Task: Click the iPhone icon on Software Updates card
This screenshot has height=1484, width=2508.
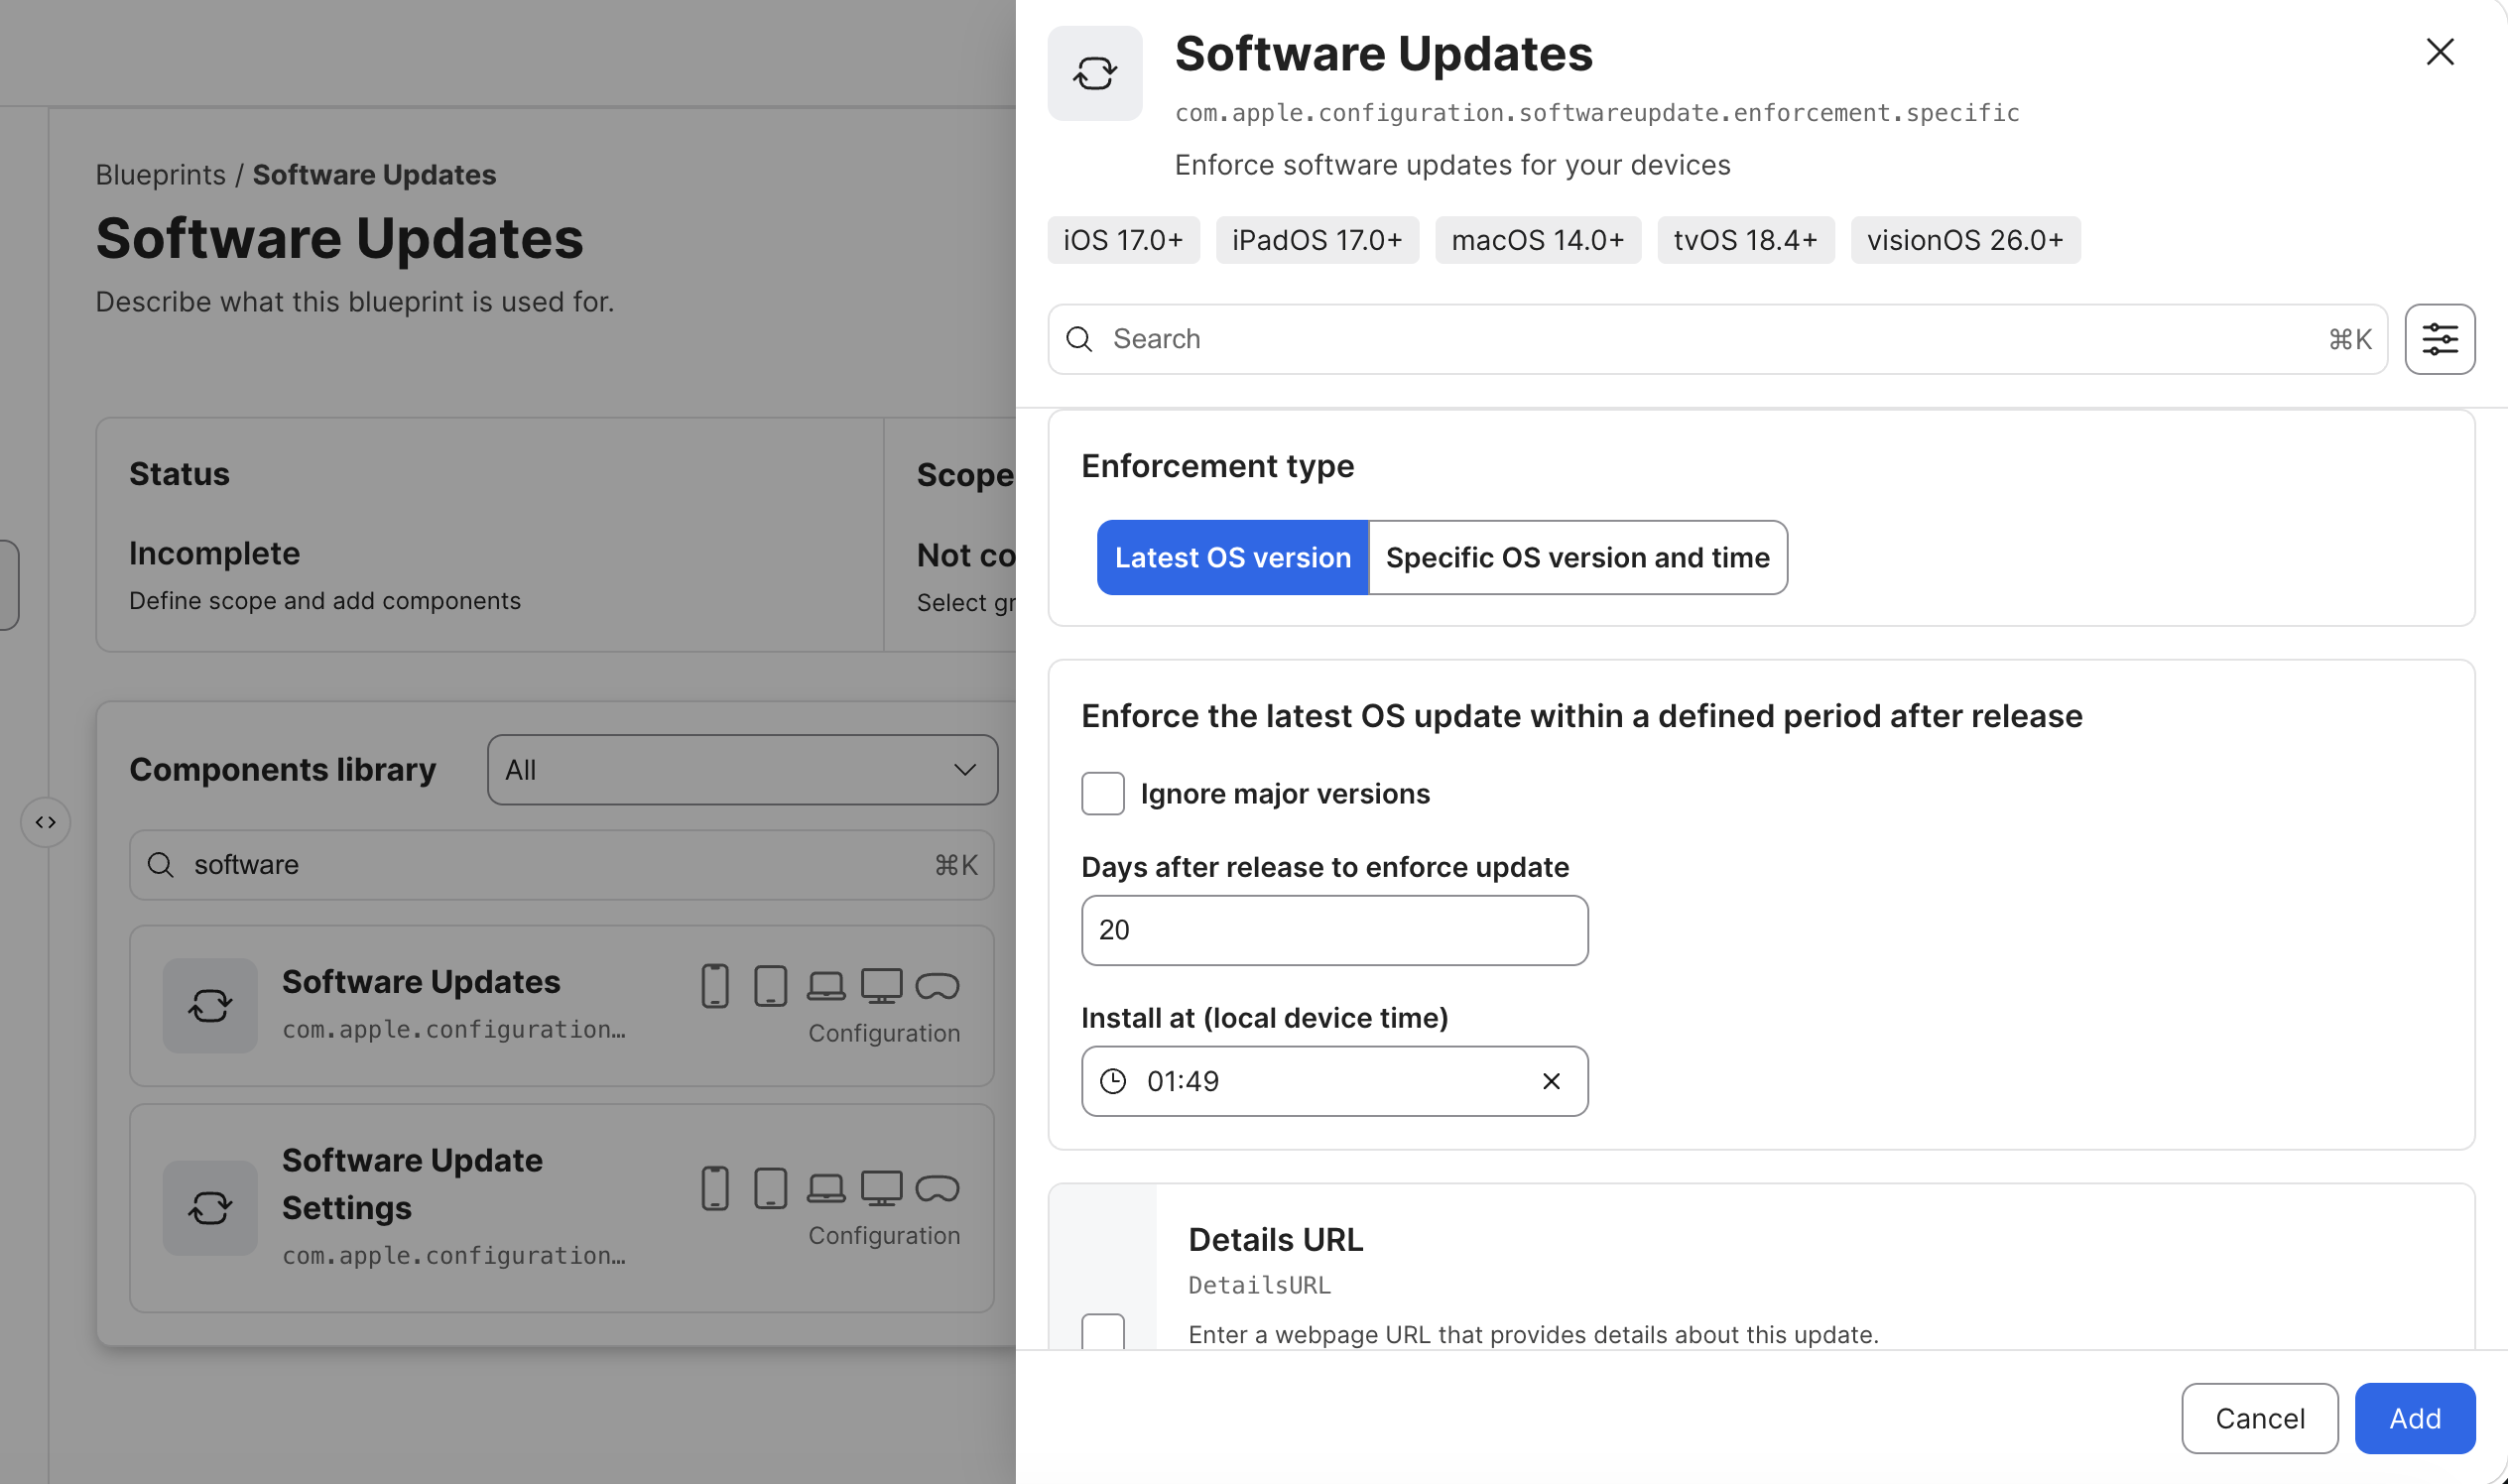Action: click(714, 986)
